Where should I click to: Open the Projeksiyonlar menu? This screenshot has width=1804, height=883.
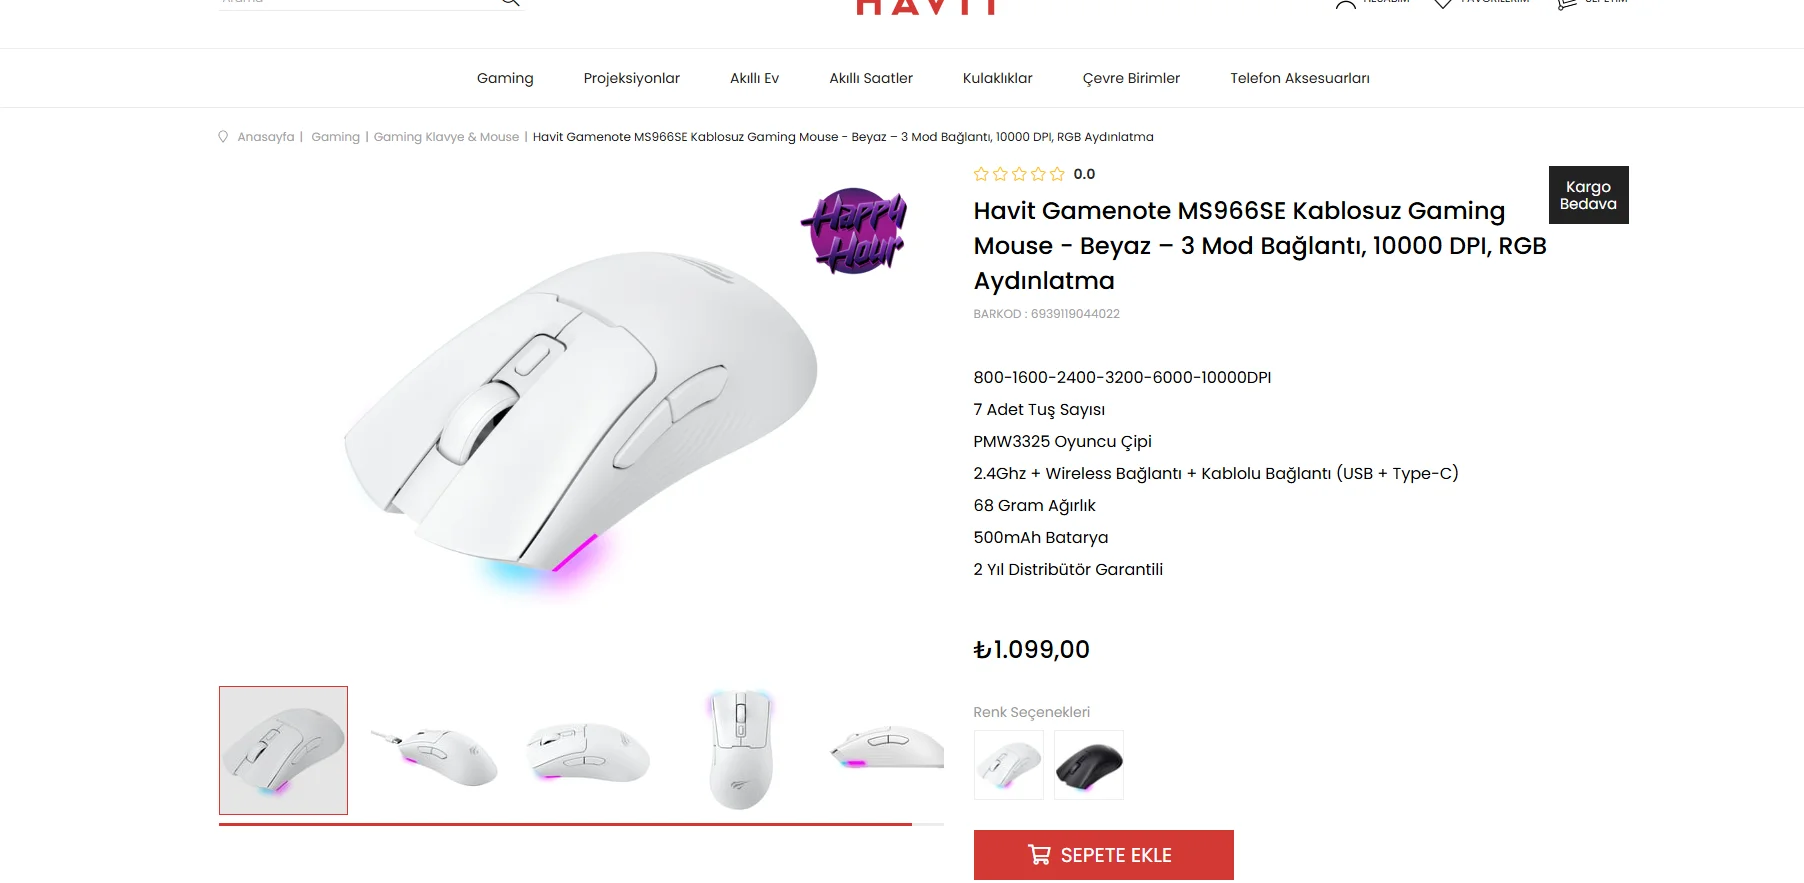coord(631,78)
